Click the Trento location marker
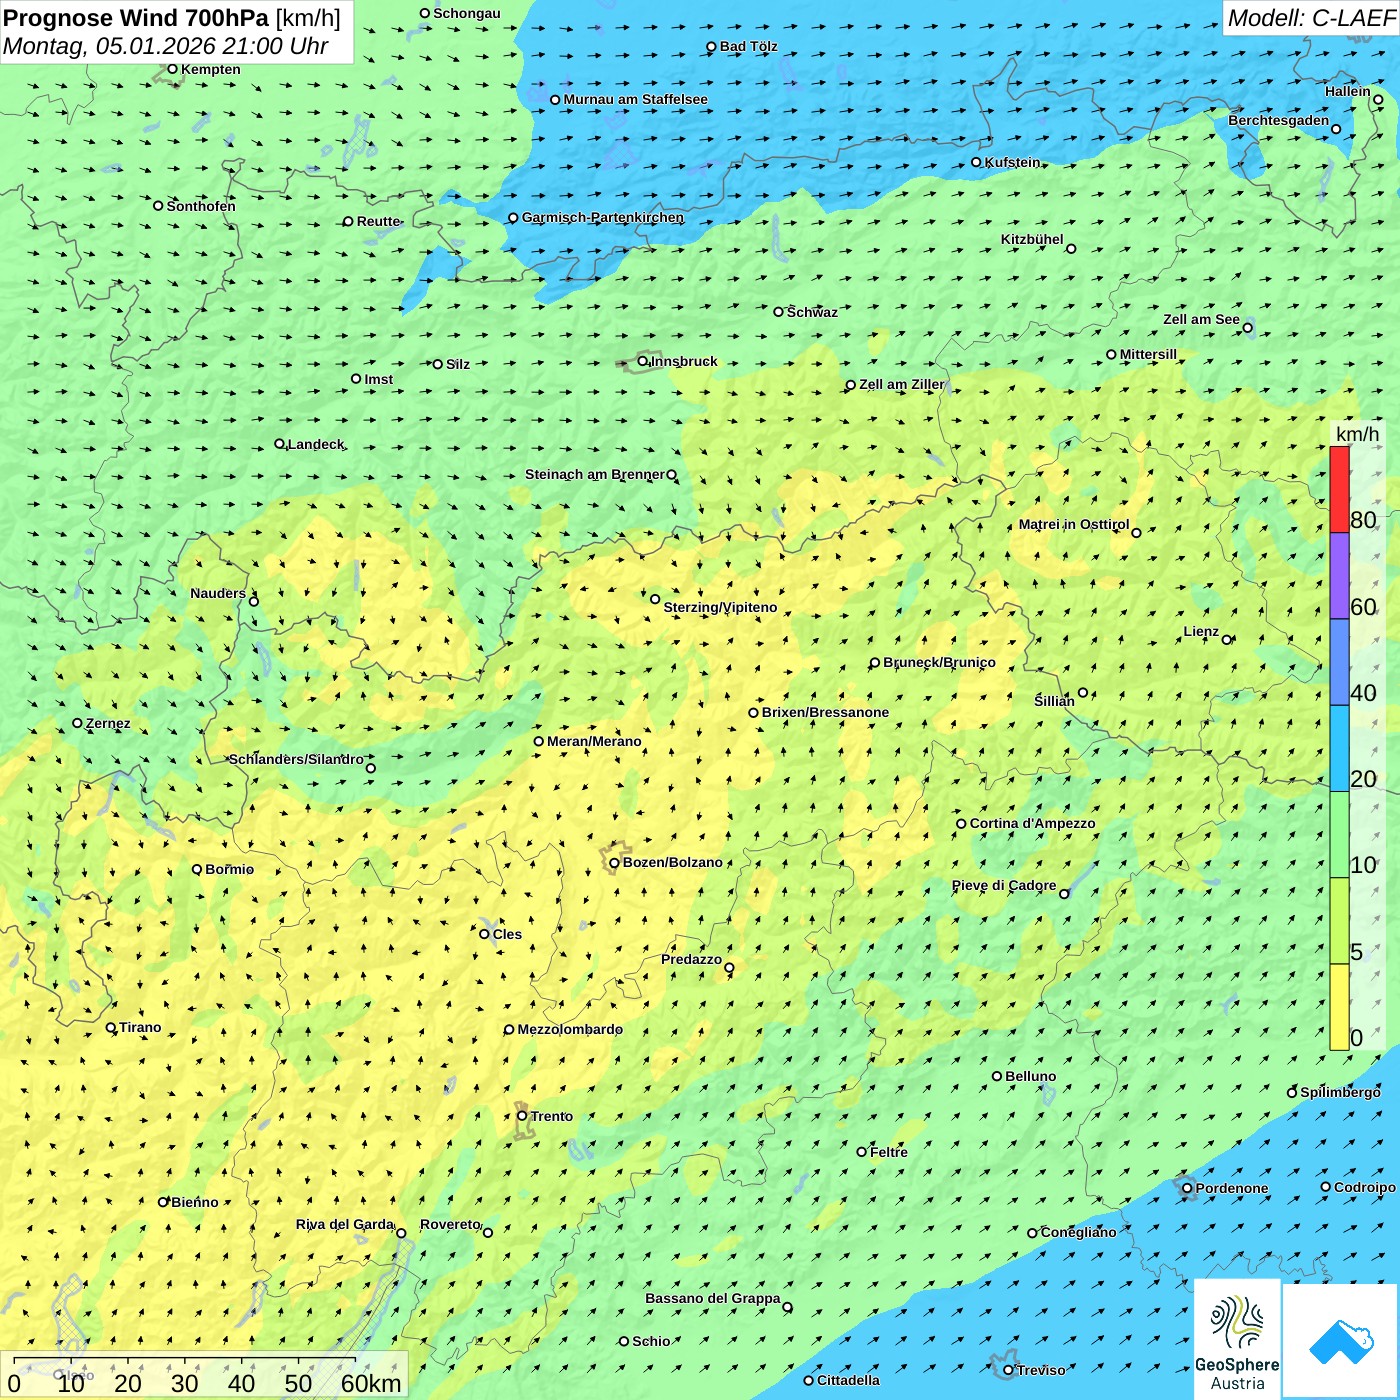1400x1400 pixels. (x=522, y=1116)
